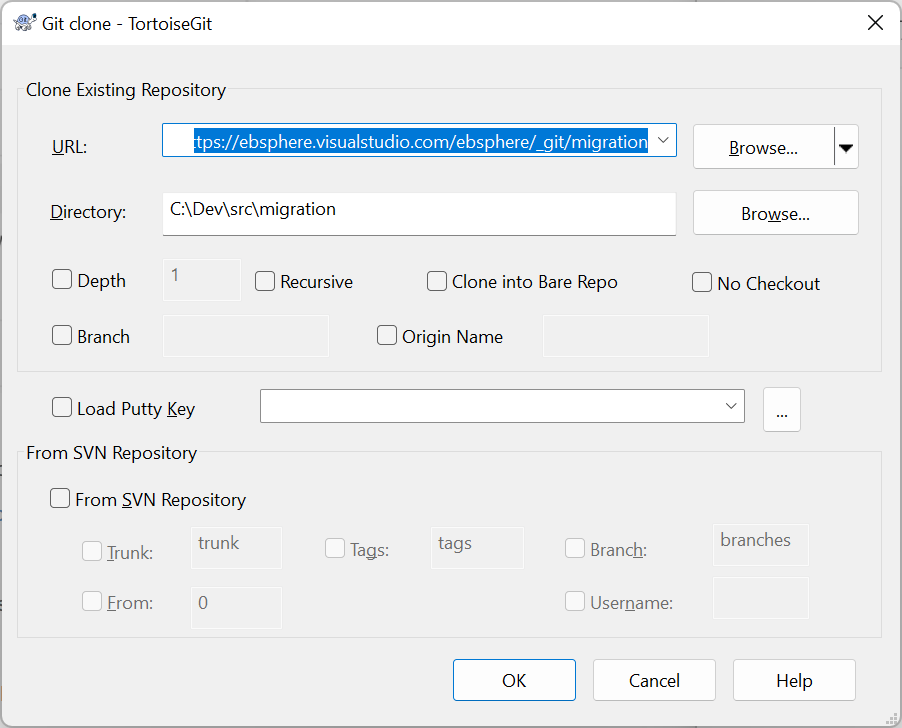Image resolution: width=902 pixels, height=728 pixels.
Task: Toggle the SVN Branch checkbox
Action: click(575, 548)
